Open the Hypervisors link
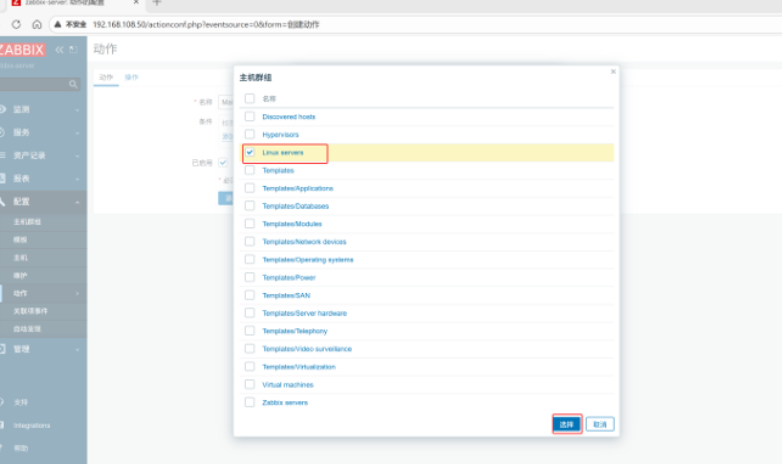 (x=280, y=135)
